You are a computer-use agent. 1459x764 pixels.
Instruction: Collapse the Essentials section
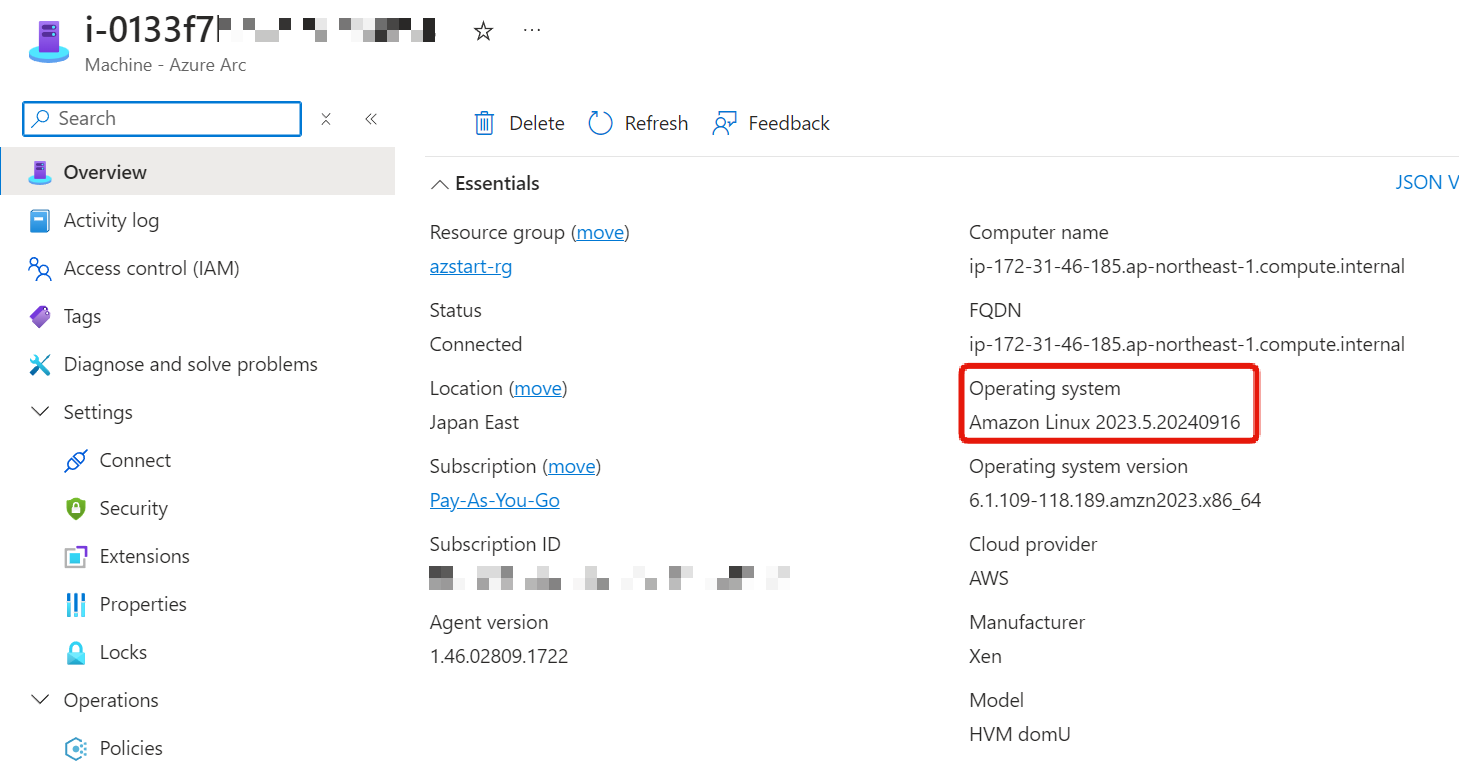click(485, 183)
